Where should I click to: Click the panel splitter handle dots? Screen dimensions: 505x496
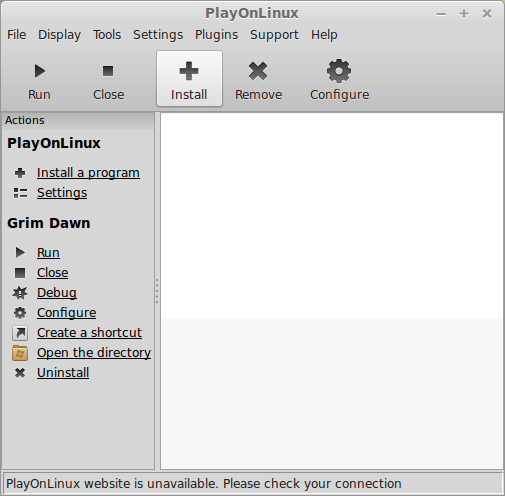pos(157,291)
